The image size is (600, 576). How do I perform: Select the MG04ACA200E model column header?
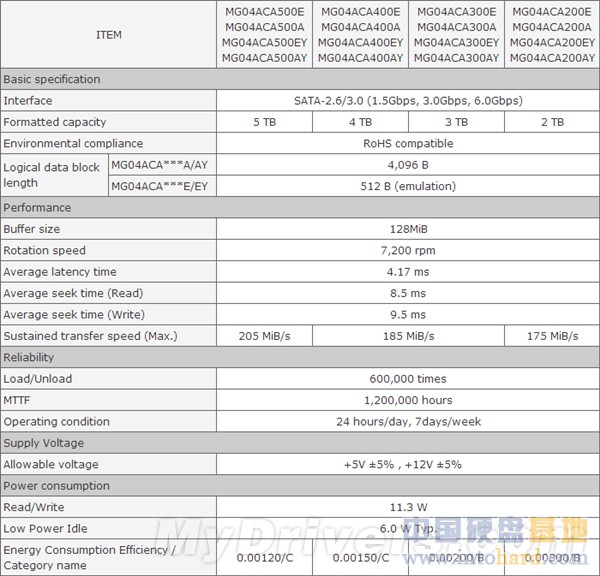[x=552, y=34]
